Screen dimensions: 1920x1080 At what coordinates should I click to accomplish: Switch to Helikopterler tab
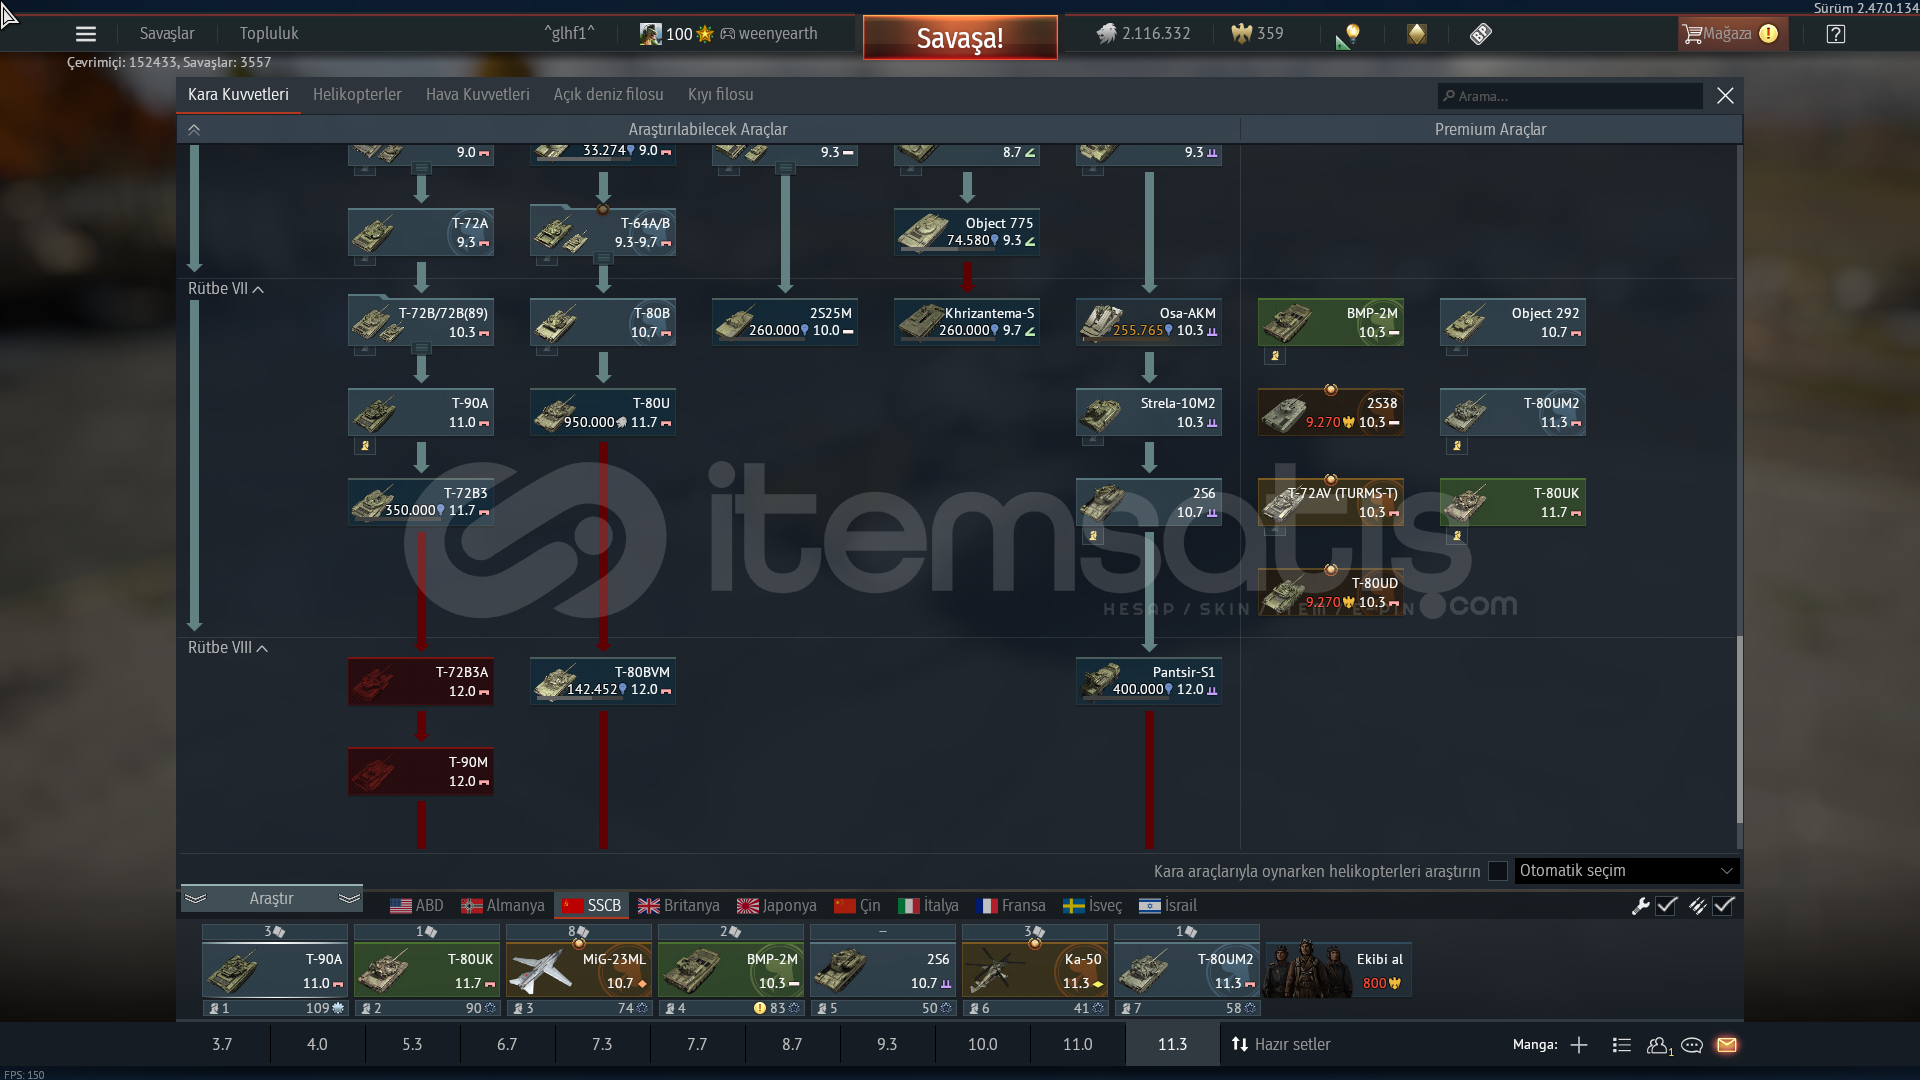point(357,95)
